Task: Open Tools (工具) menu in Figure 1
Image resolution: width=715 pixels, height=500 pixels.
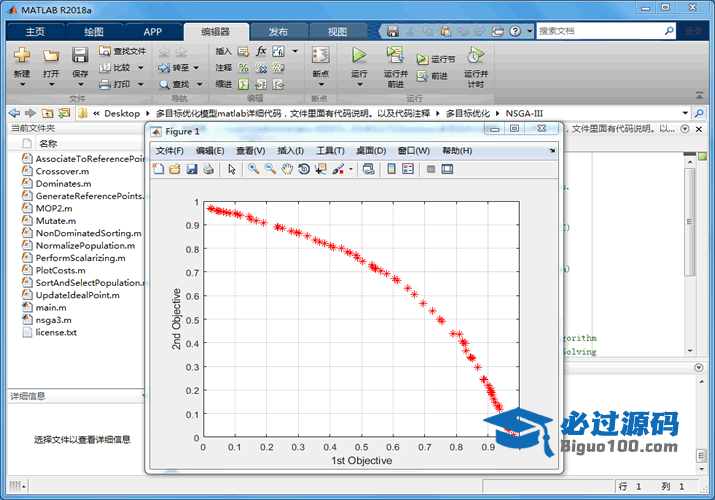Action: (x=330, y=151)
